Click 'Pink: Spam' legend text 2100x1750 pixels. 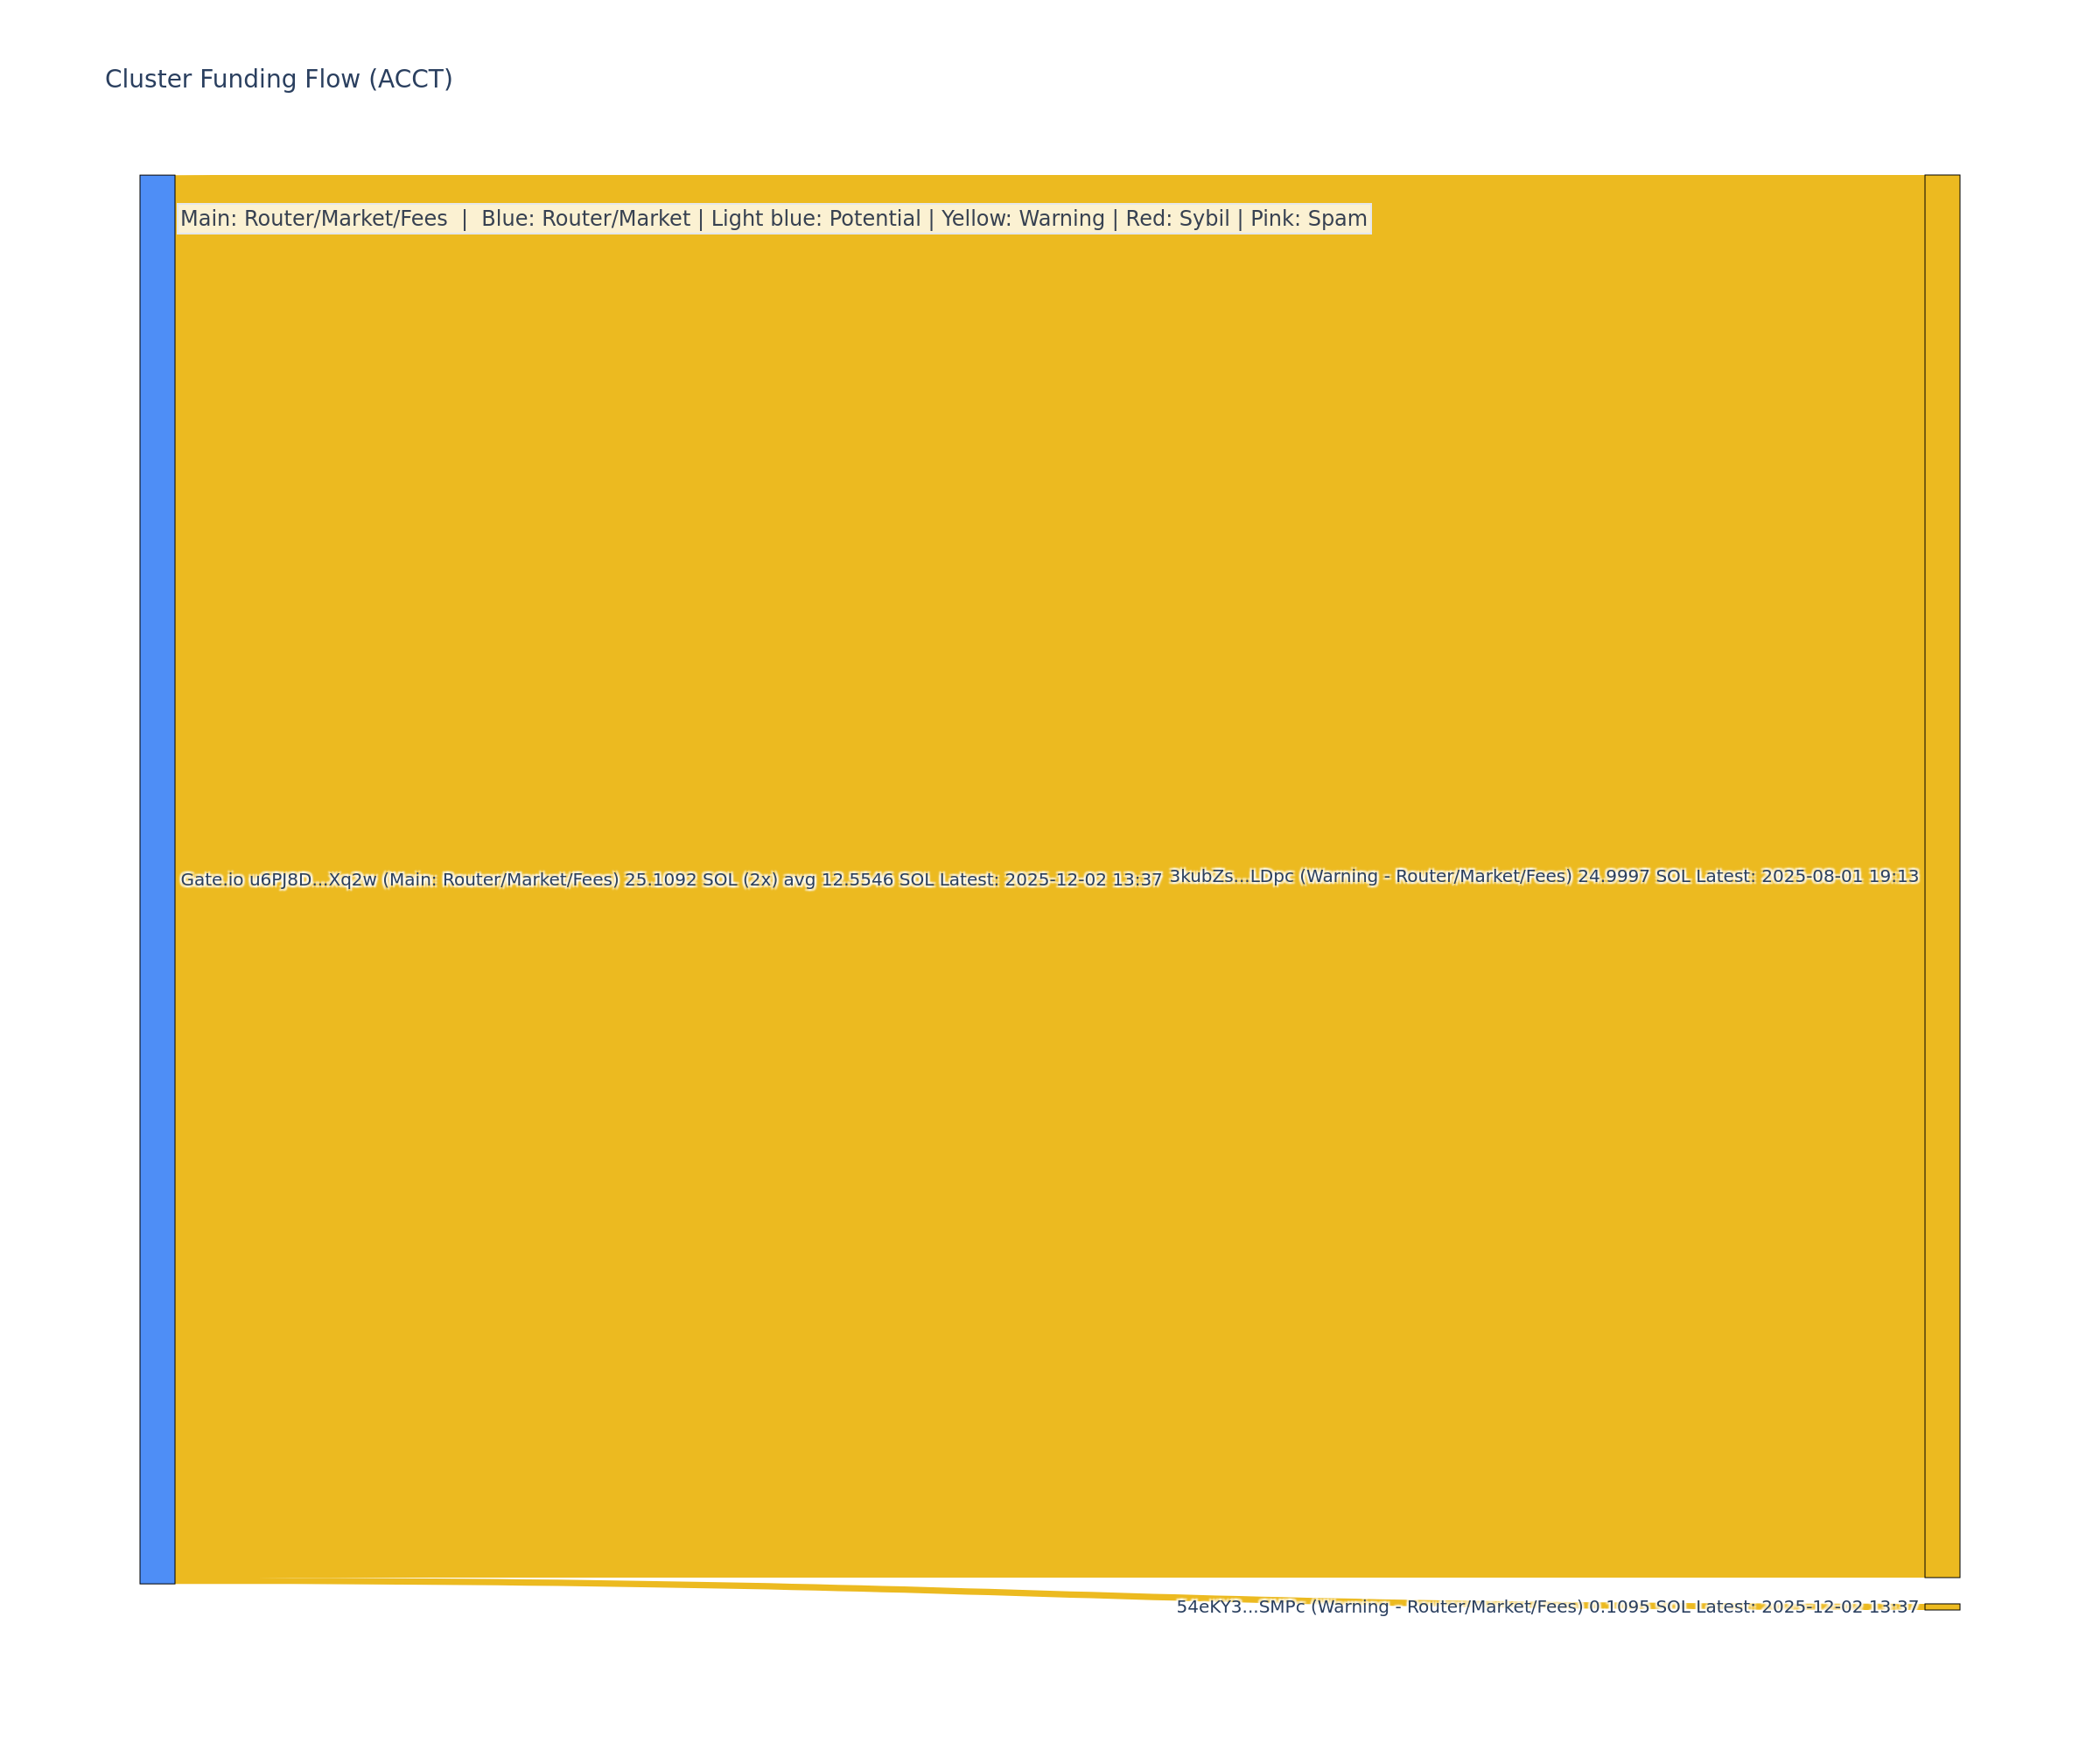tap(1308, 218)
